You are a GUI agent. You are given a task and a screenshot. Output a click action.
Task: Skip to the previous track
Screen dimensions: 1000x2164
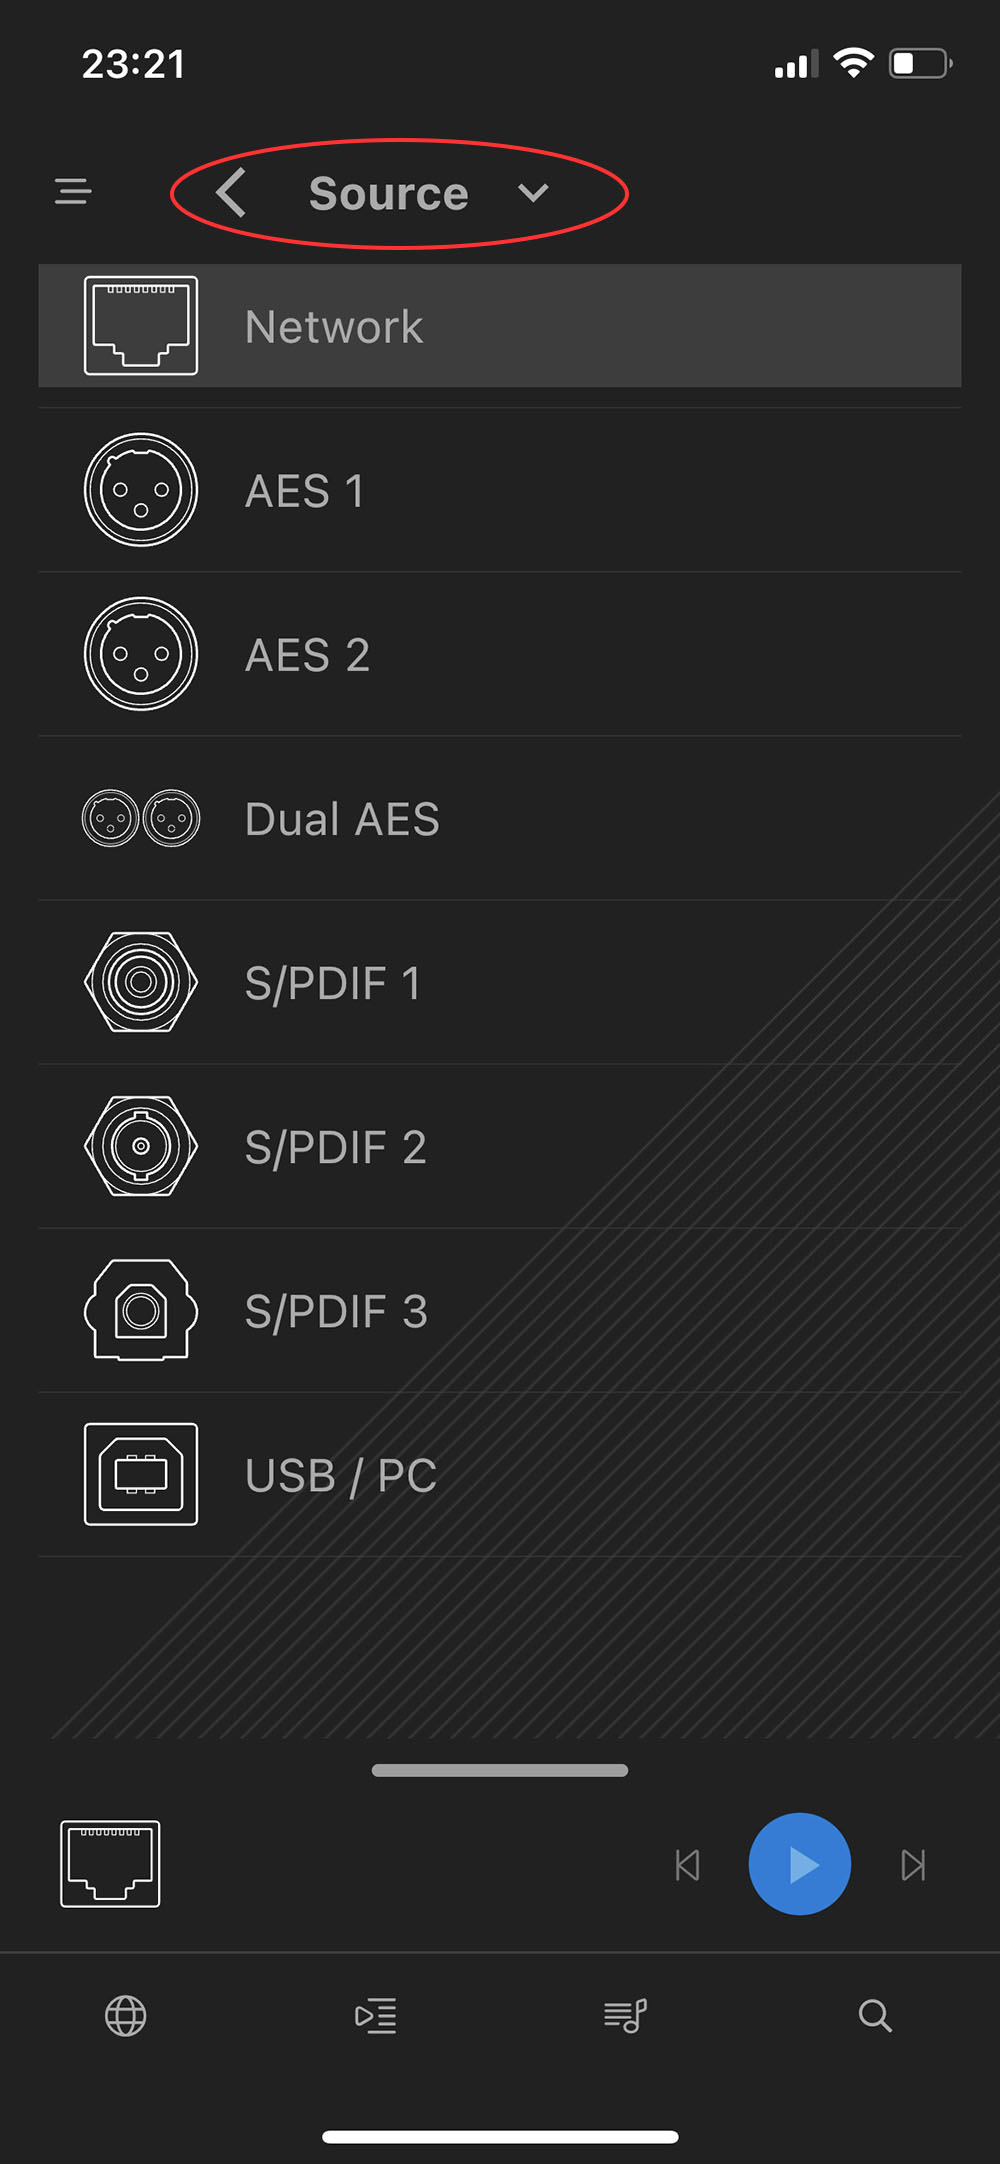(x=688, y=1865)
